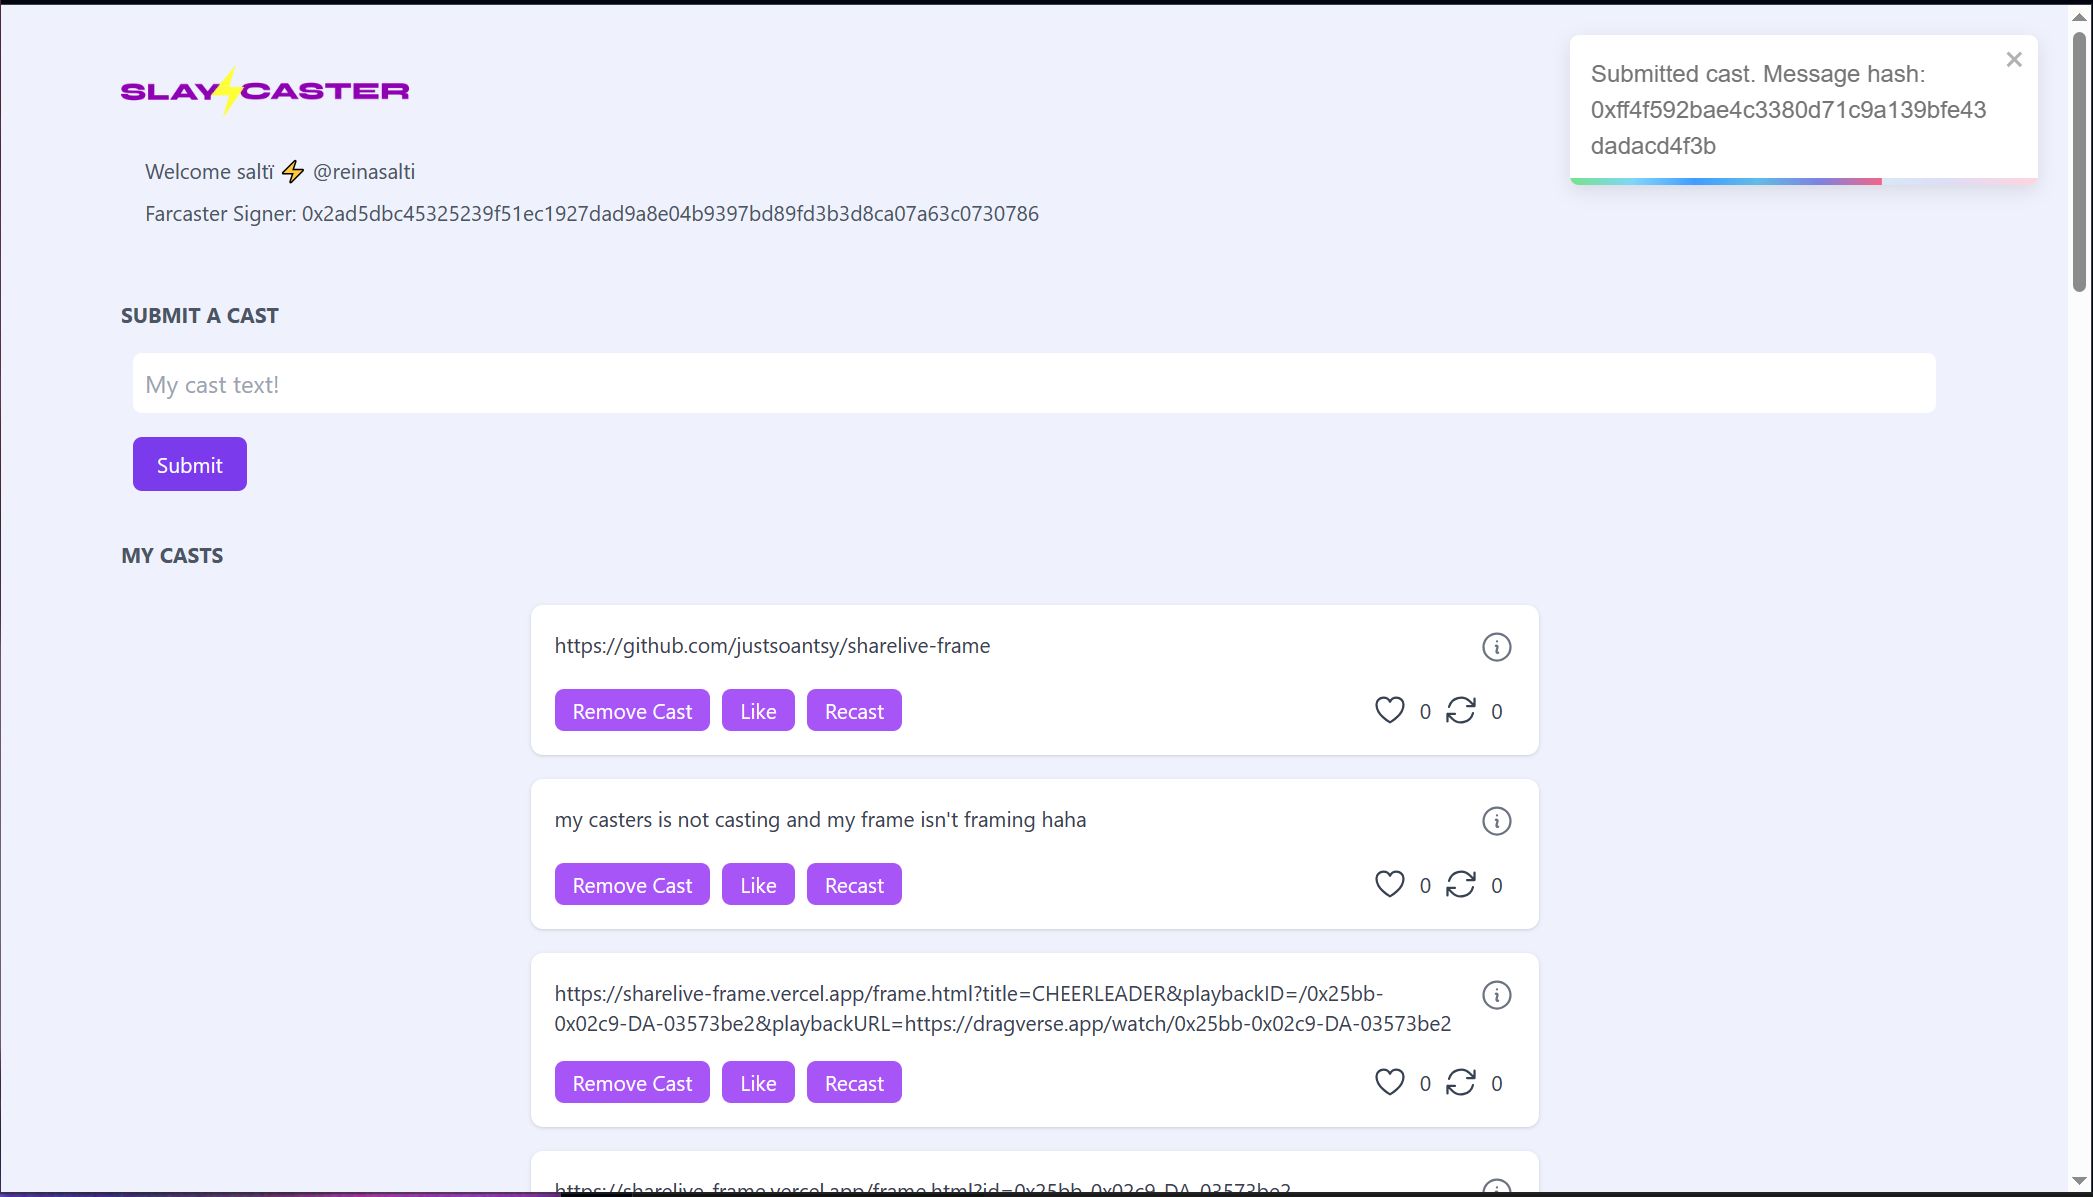Open info icon for 'my casters is not casting' cast
Screen dimensions: 2093x1197
coord(1496,821)
